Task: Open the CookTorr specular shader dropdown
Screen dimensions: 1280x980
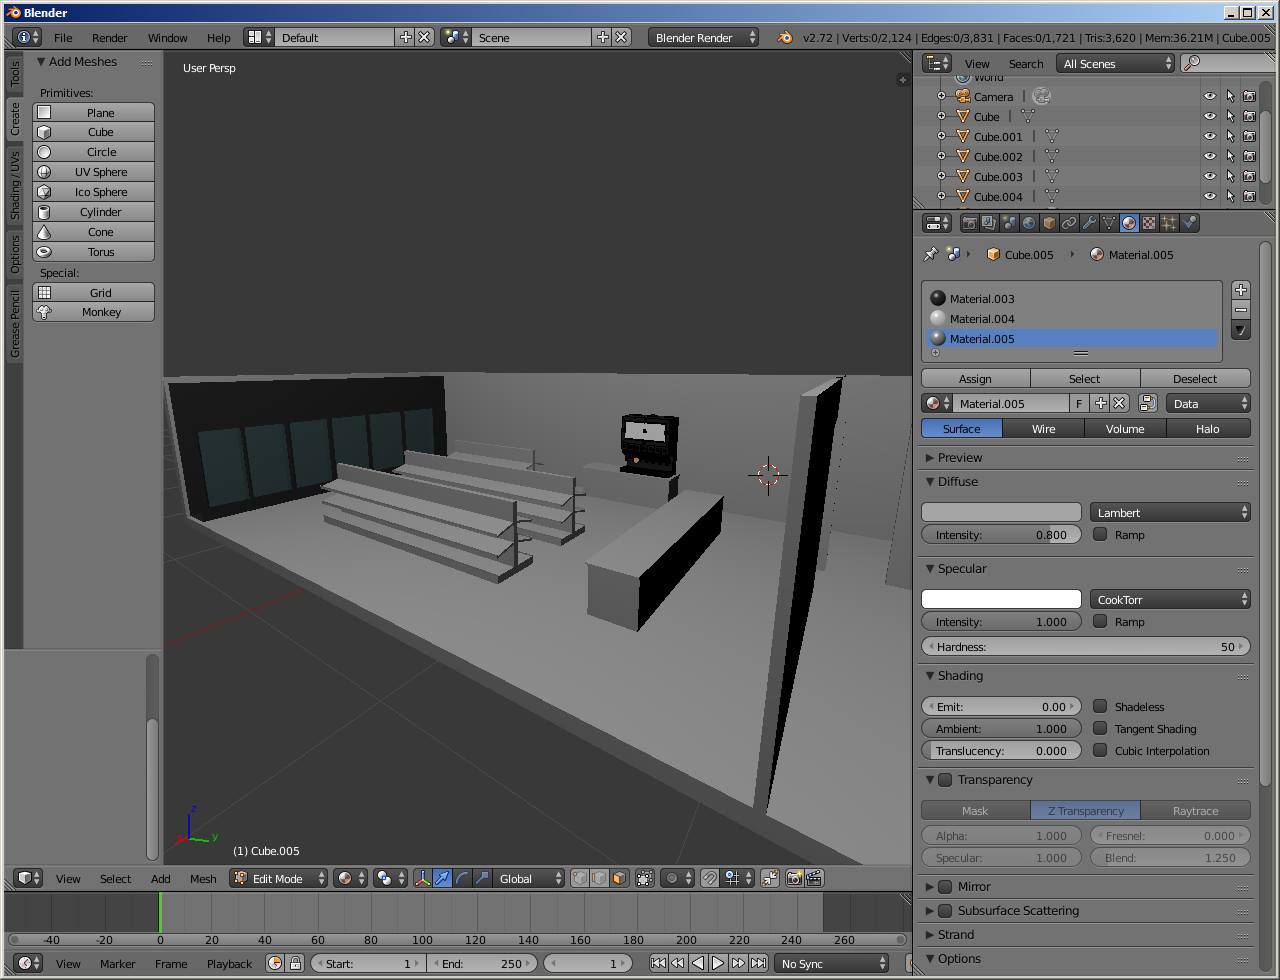Action: click(x=1170, y=599)
